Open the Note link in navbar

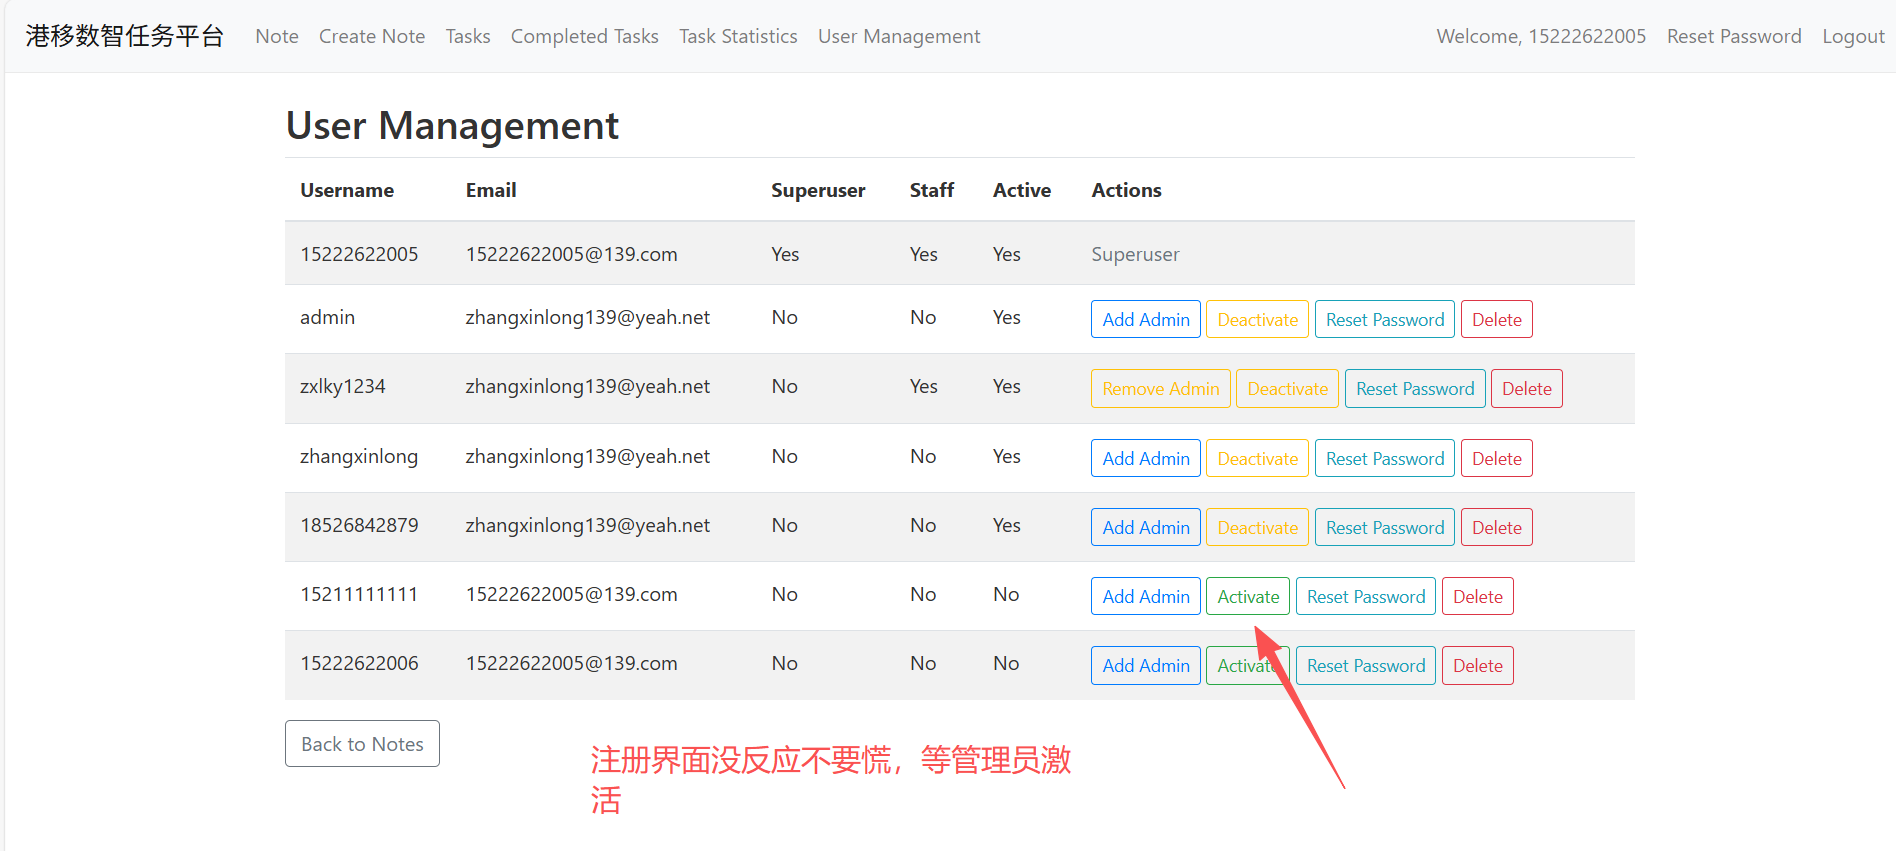(277, 37)
